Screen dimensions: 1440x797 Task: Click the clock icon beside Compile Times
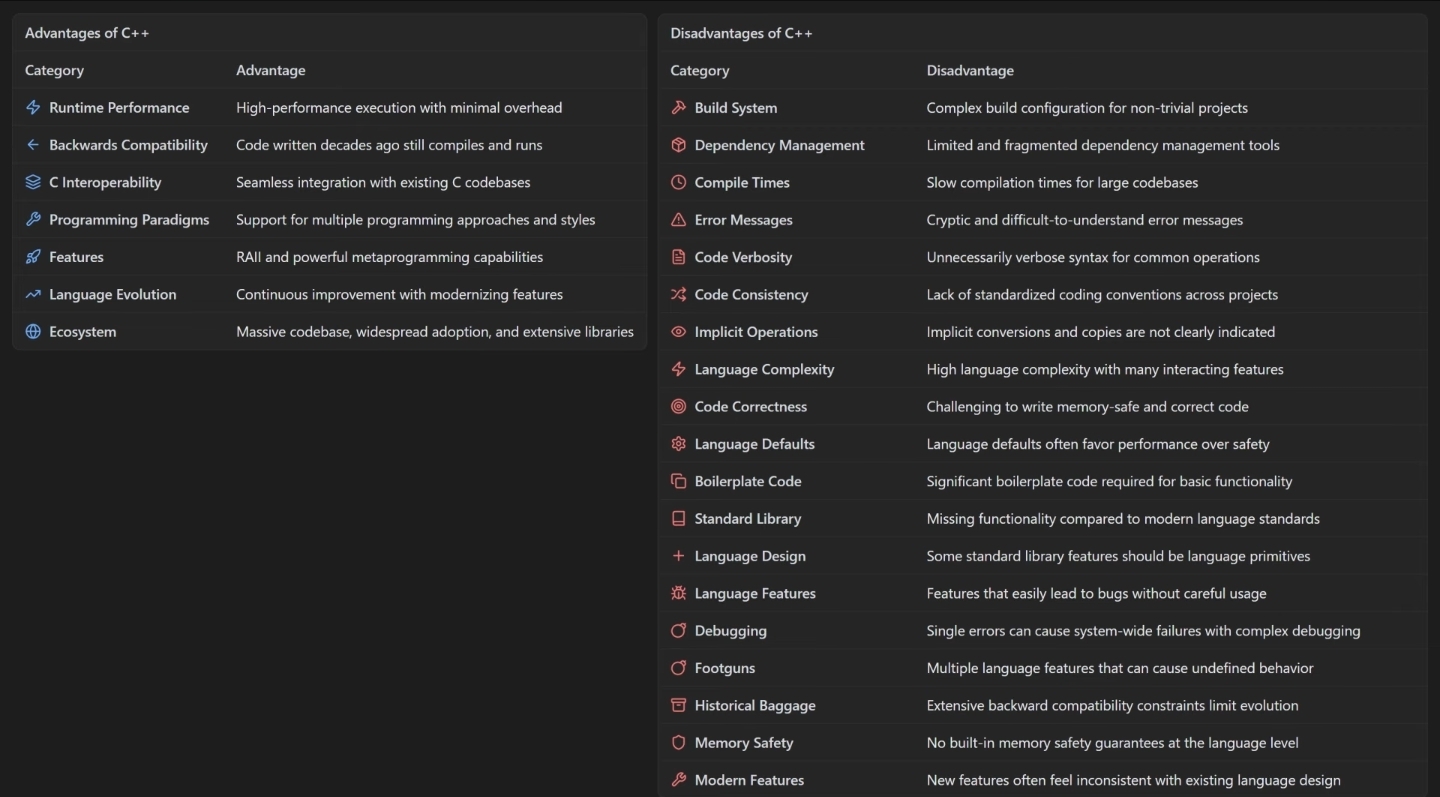[679, 182]
